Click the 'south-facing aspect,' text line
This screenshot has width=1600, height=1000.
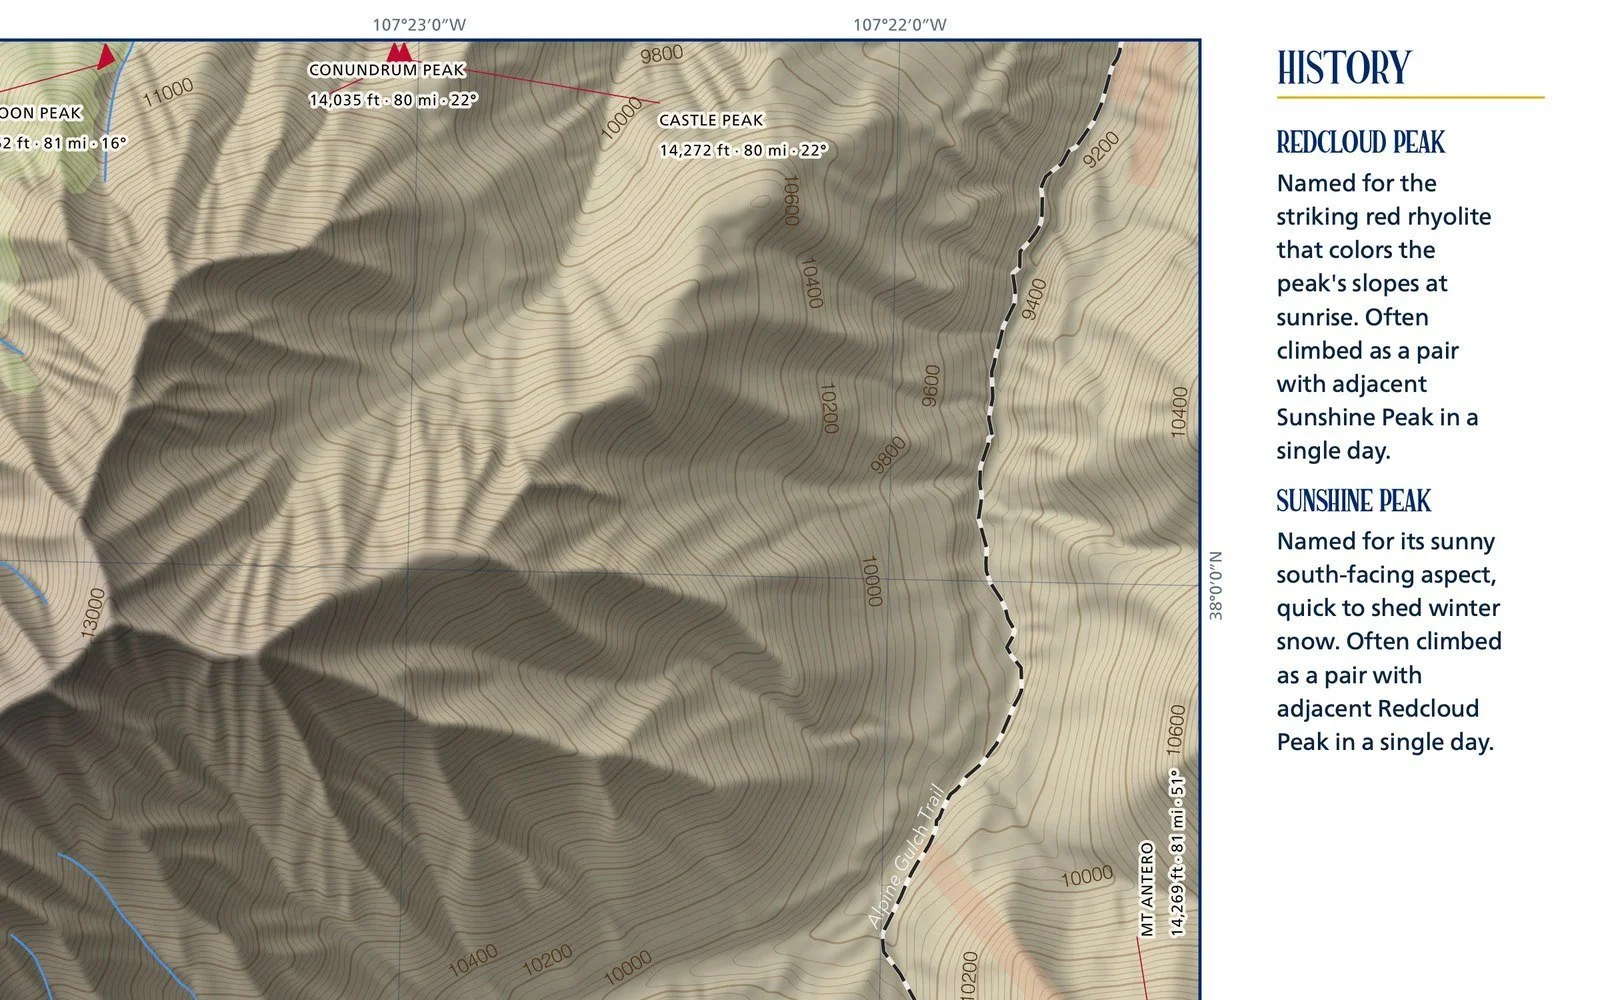coord(1386,575)
